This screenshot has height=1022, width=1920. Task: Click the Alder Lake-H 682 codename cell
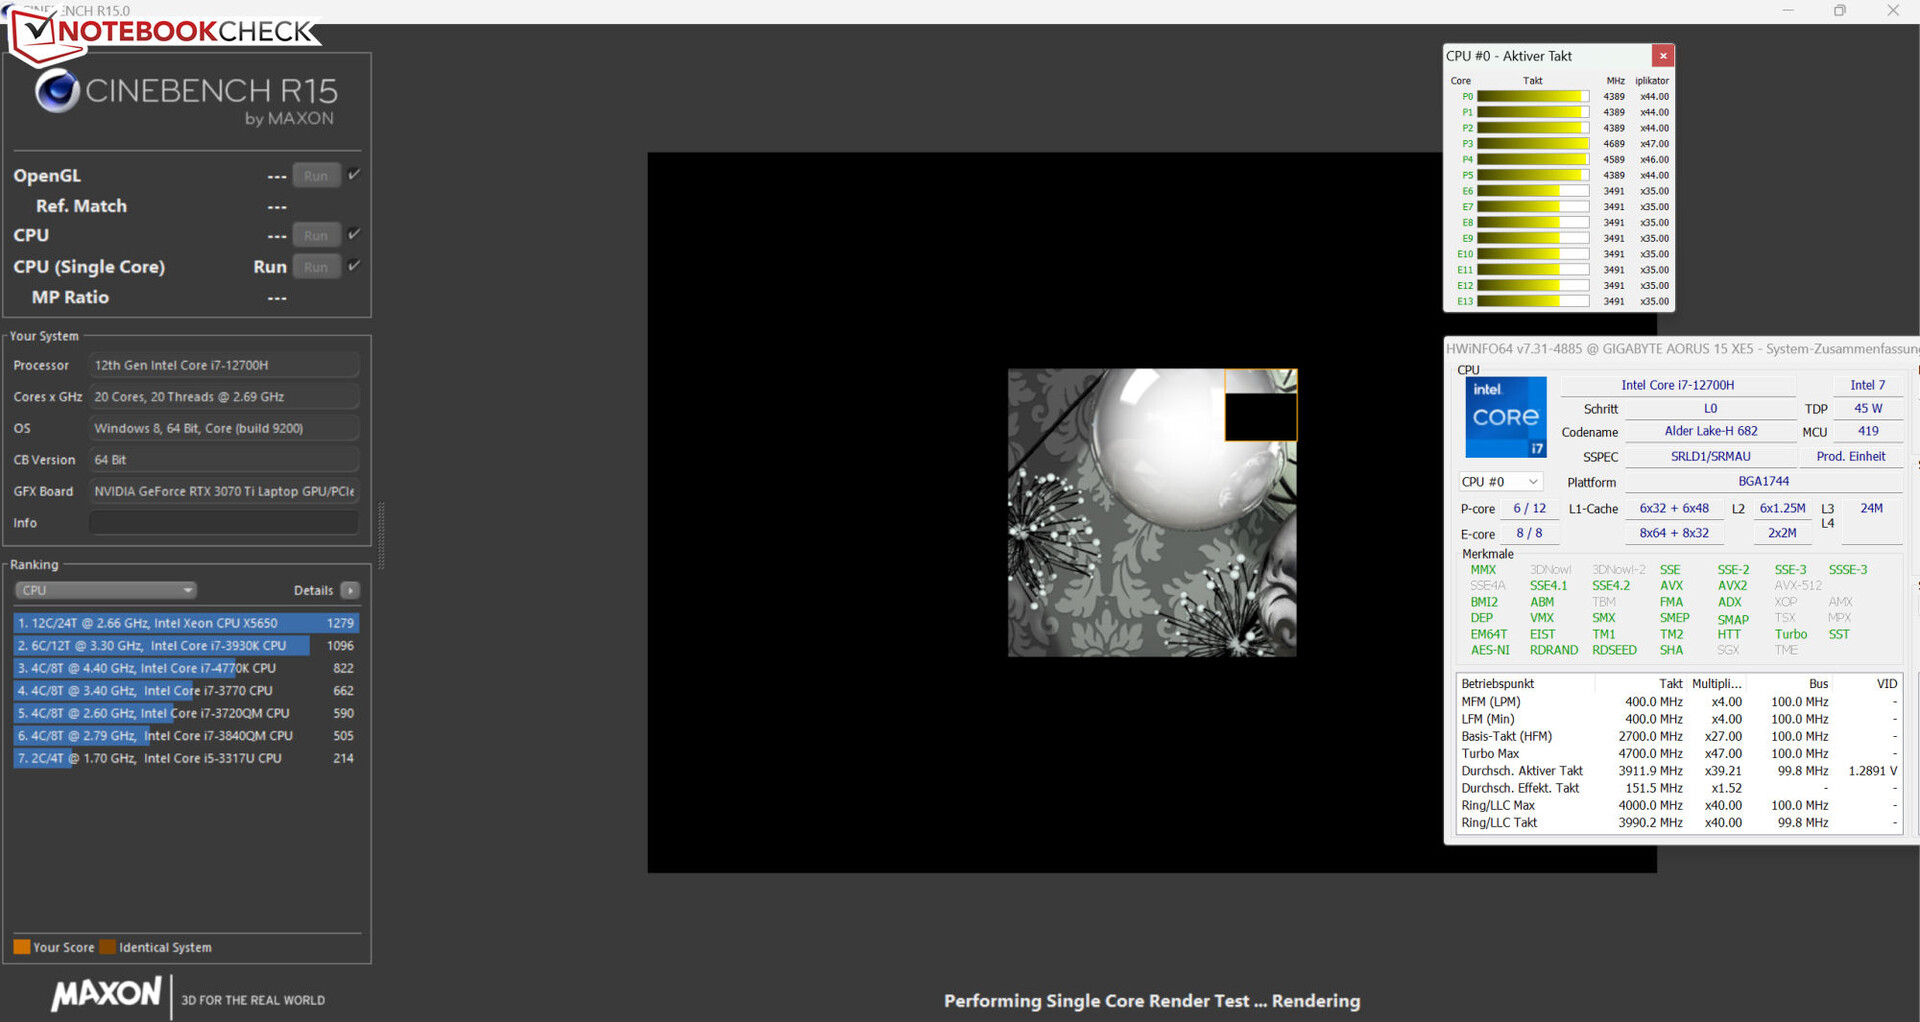point(1711,432)
